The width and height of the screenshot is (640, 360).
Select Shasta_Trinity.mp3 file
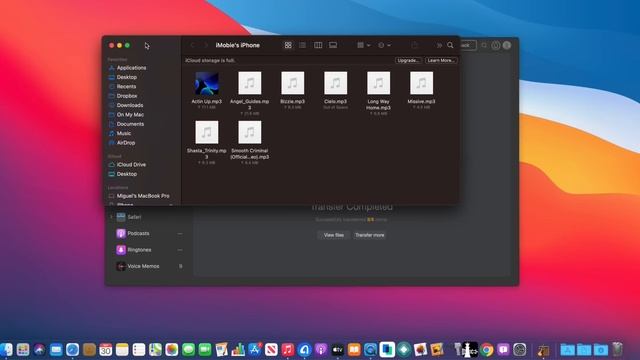point(207,132)
